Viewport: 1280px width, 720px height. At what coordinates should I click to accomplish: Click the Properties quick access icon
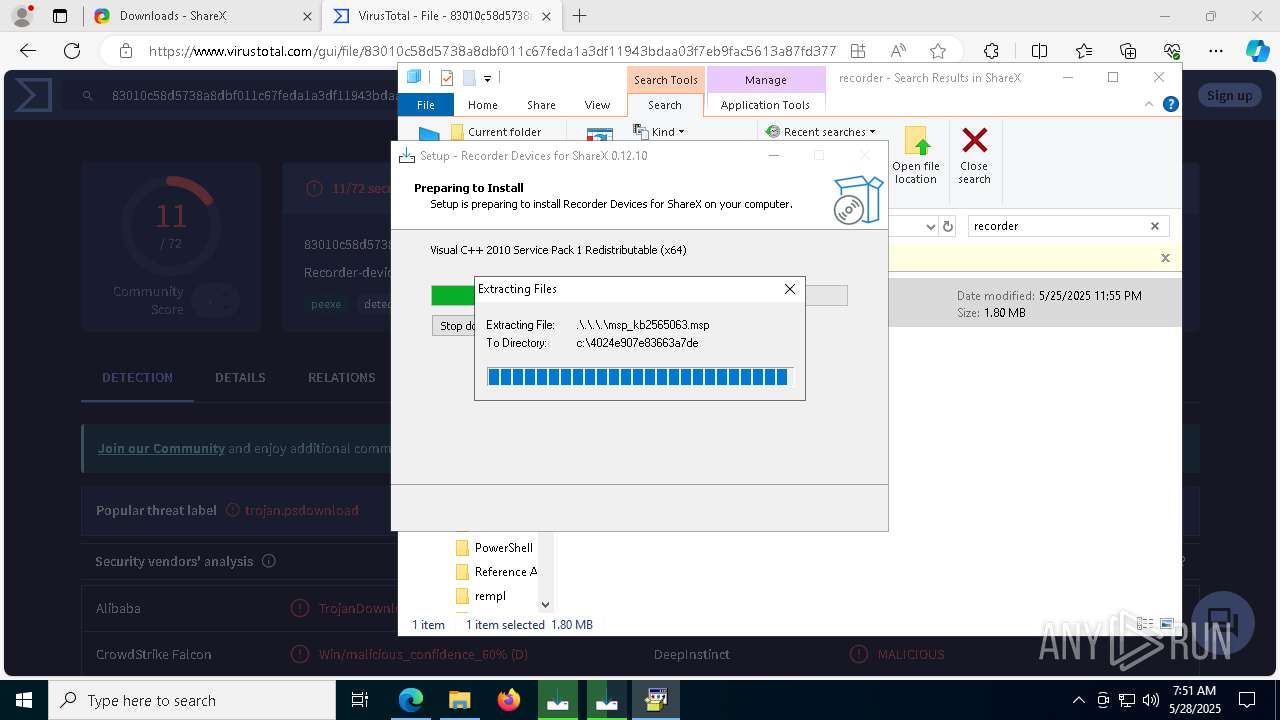(447, 78)
